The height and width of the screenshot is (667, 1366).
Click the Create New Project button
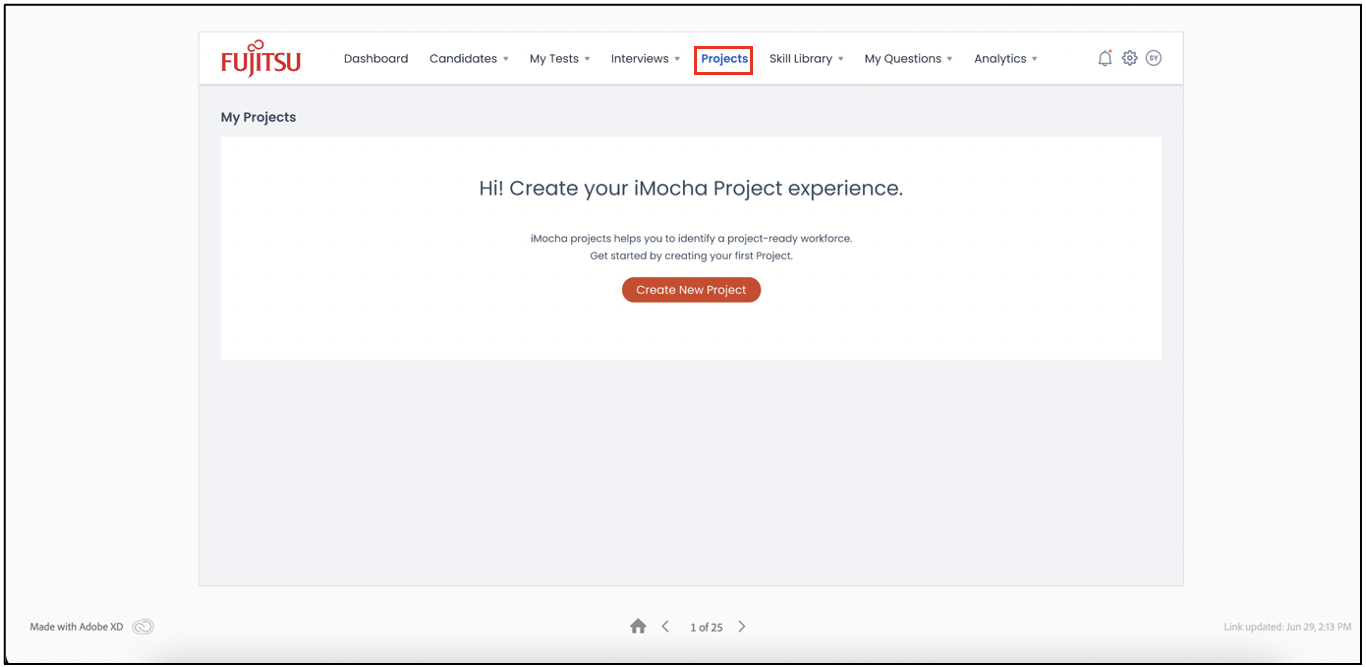point(691,290)
